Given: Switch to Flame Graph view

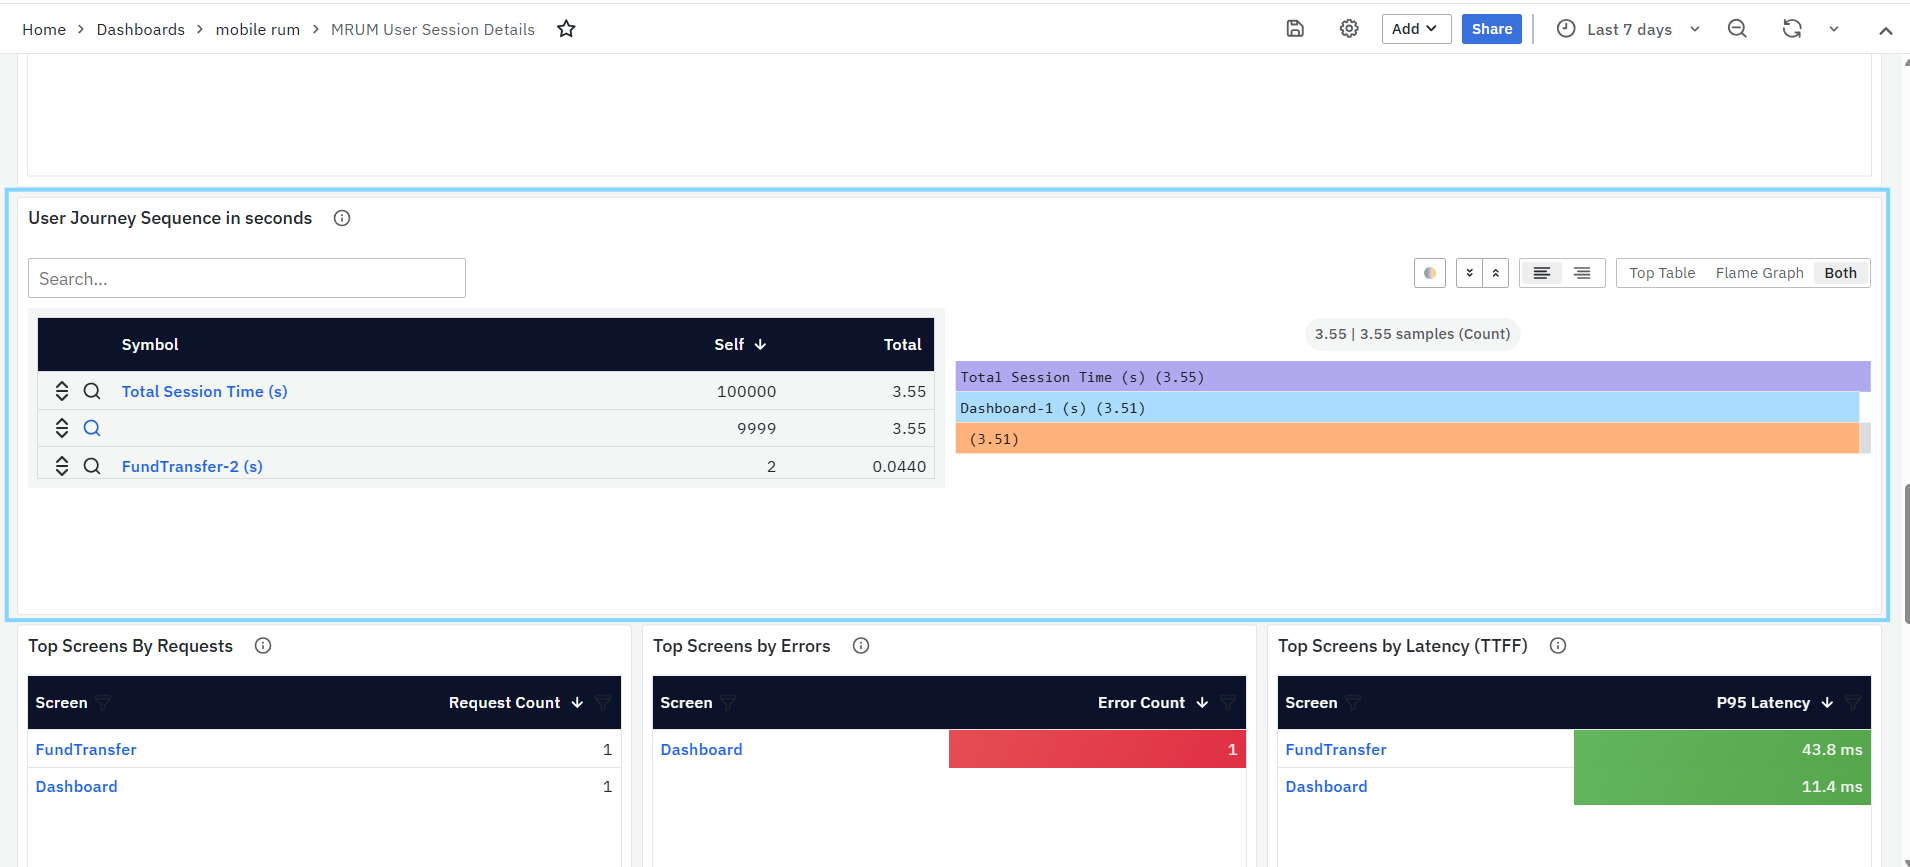Looking at the screenshot, I should point(1759,273).
